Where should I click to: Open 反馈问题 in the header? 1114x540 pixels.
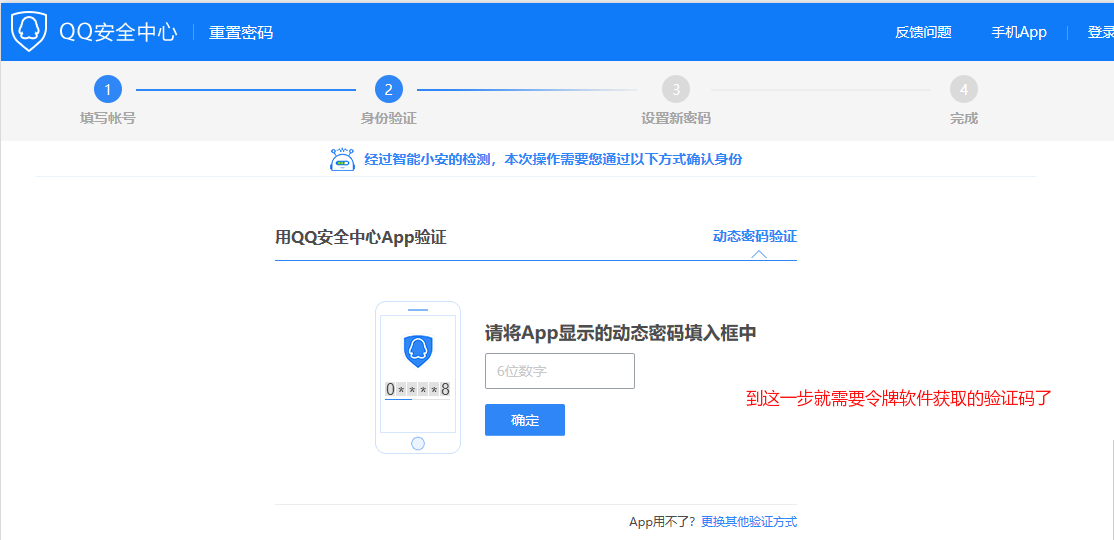[923, 32]
